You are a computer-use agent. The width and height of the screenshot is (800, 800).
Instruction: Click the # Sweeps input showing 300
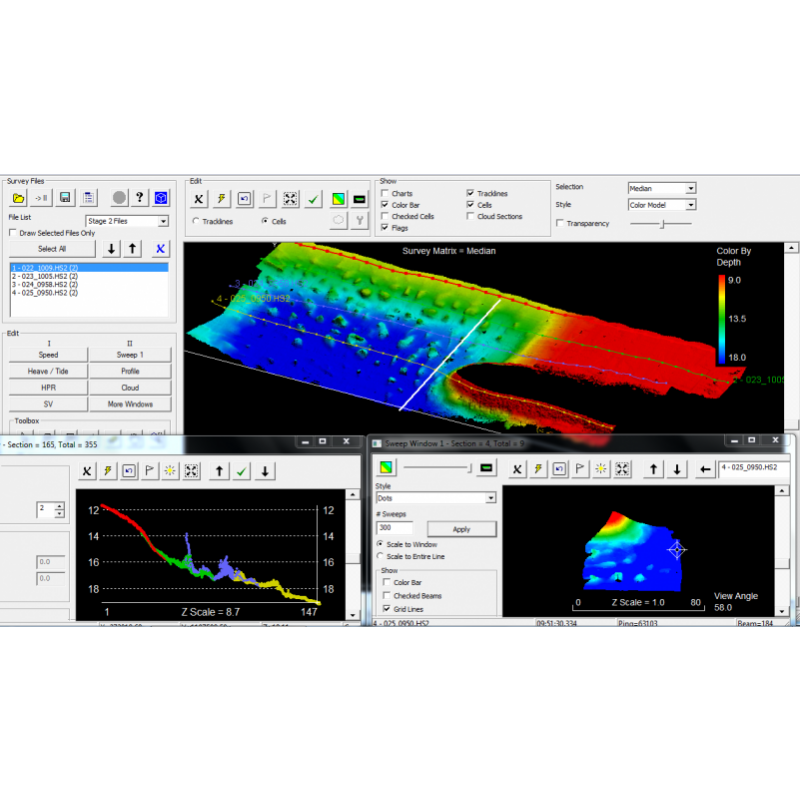pos(394,528)
